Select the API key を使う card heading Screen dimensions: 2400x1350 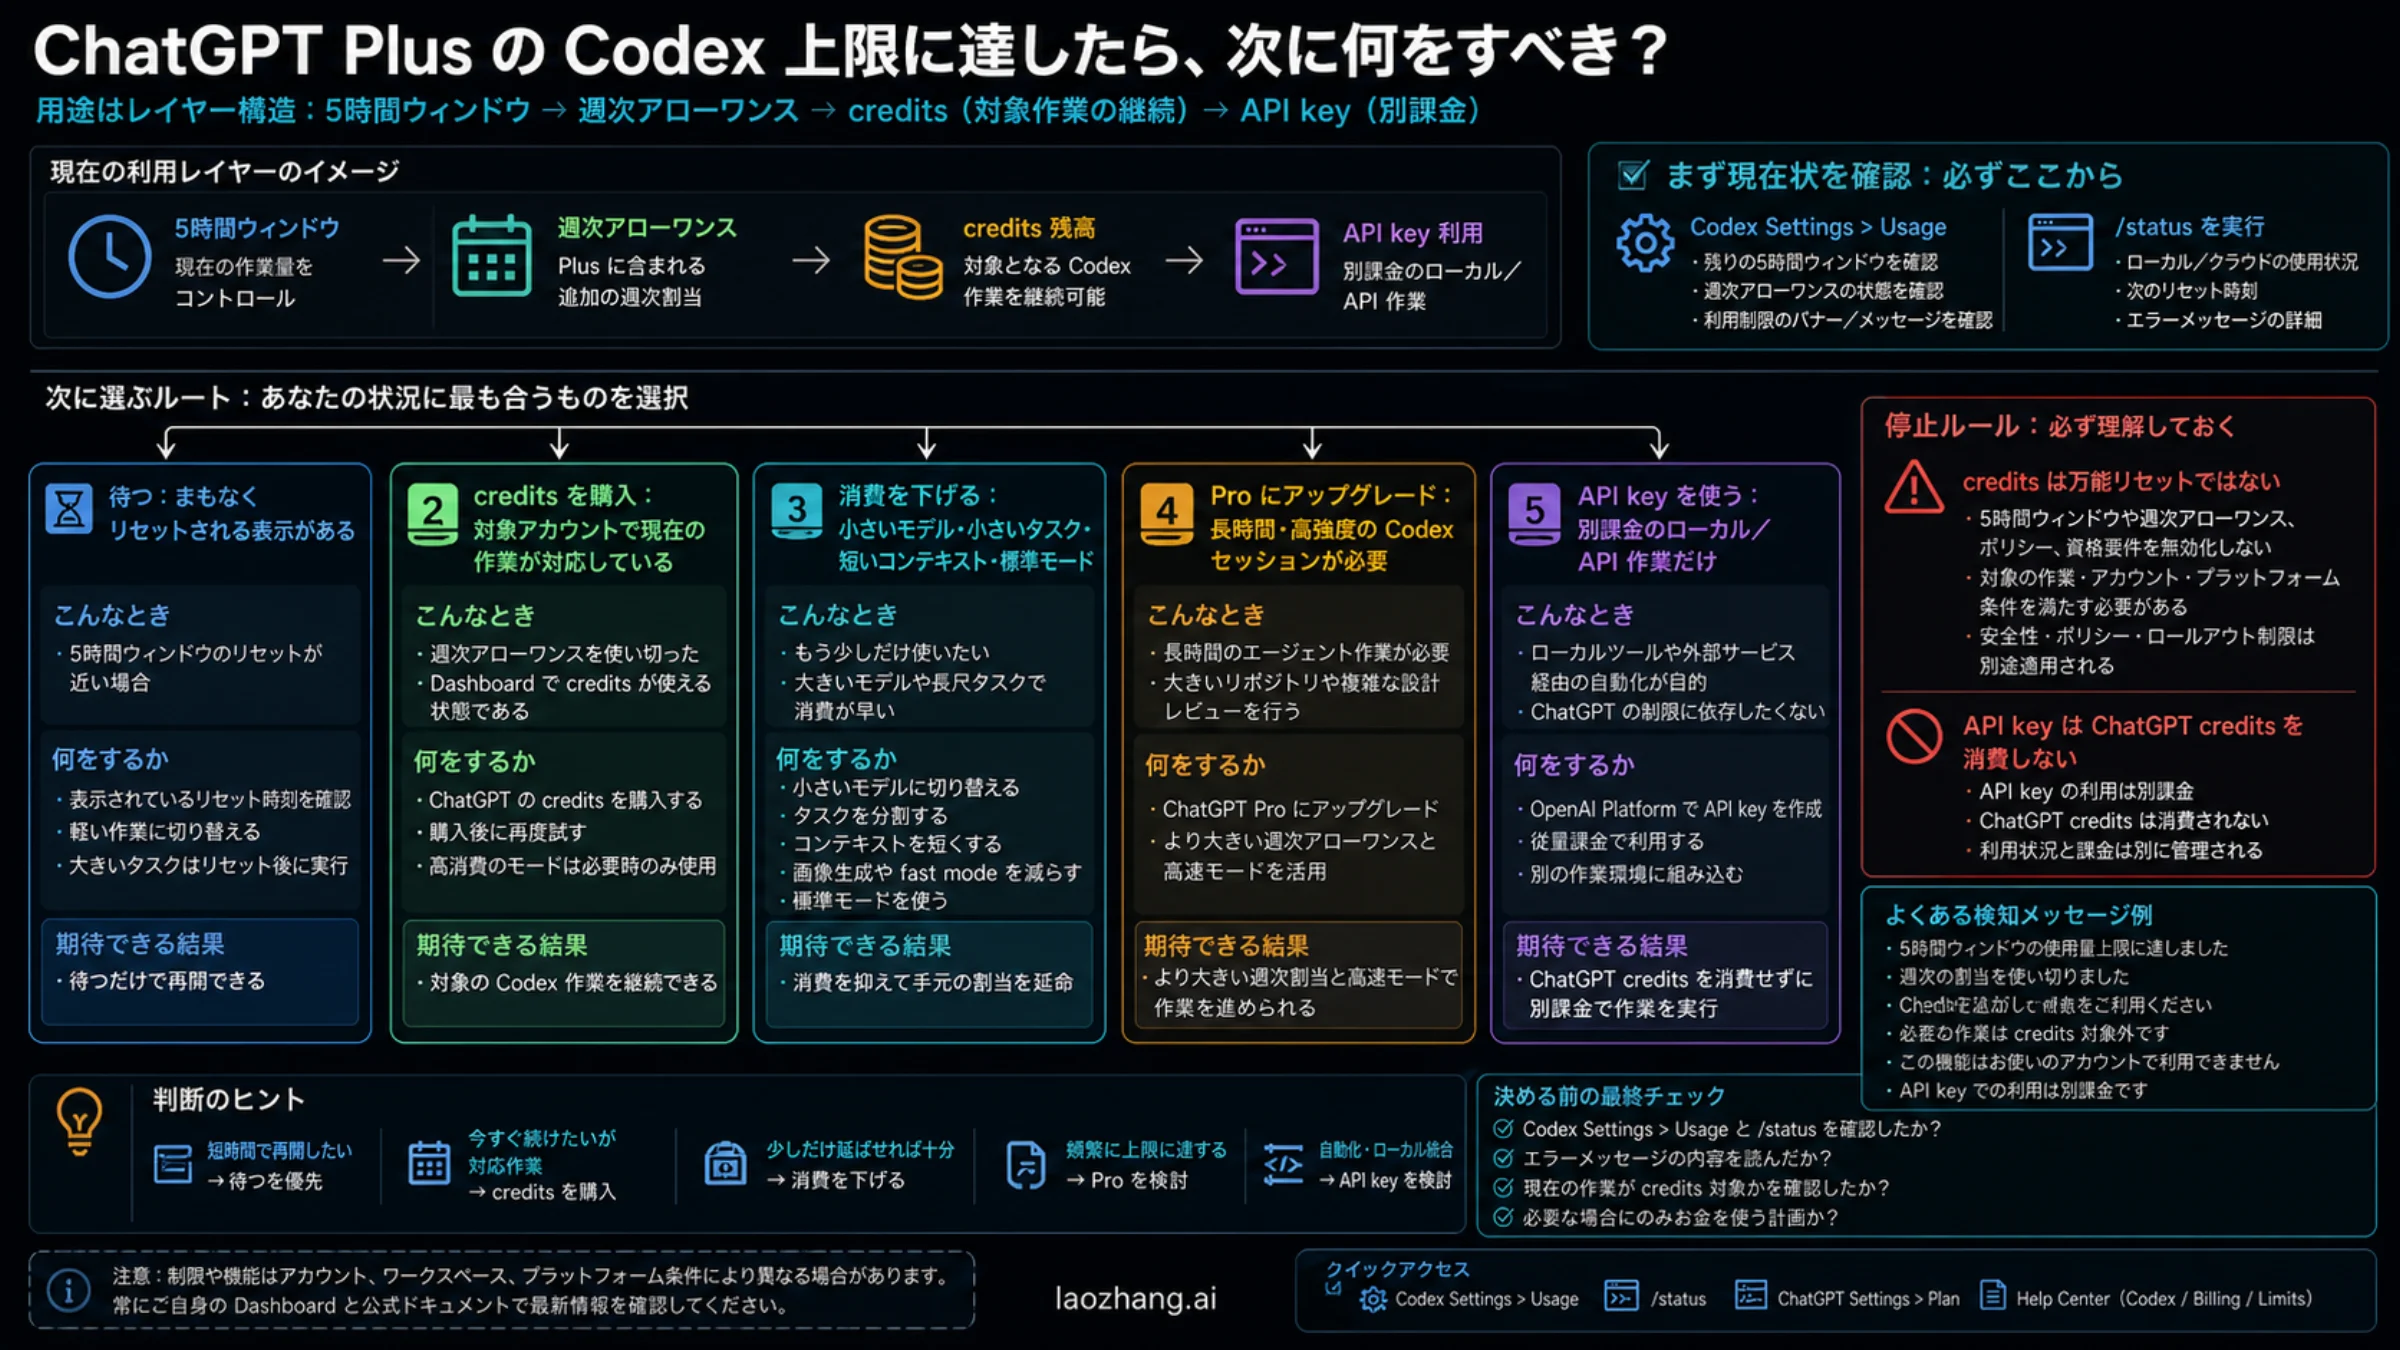(1674, 528)
